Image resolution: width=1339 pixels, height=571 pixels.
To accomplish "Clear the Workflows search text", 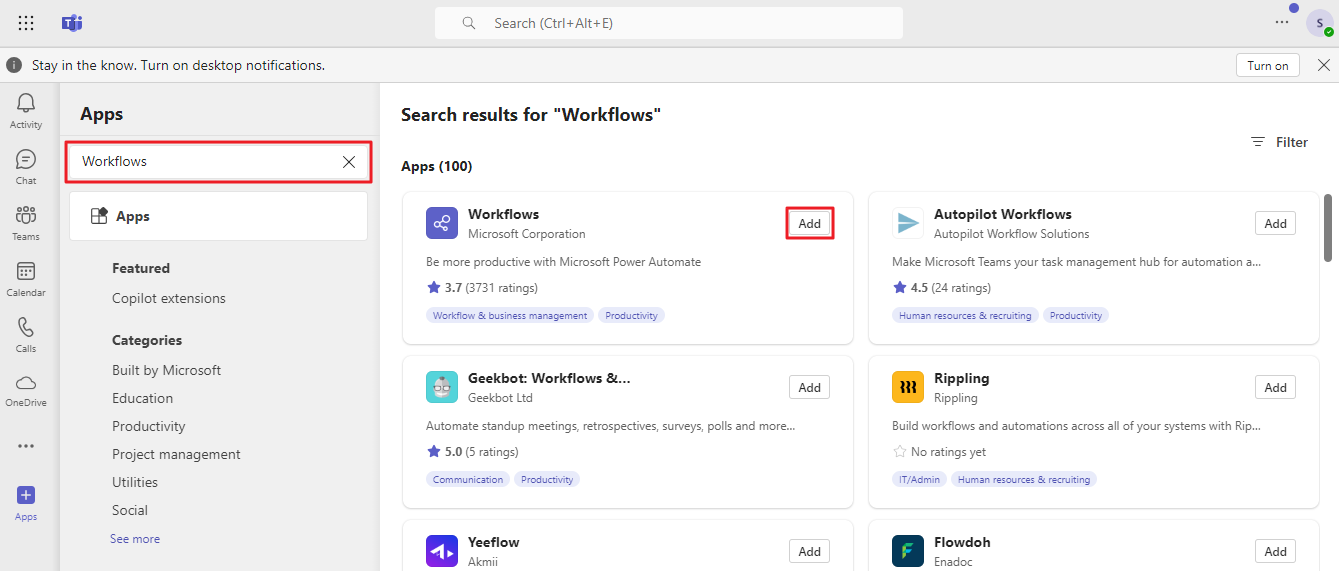I will [x=349, y=161].
